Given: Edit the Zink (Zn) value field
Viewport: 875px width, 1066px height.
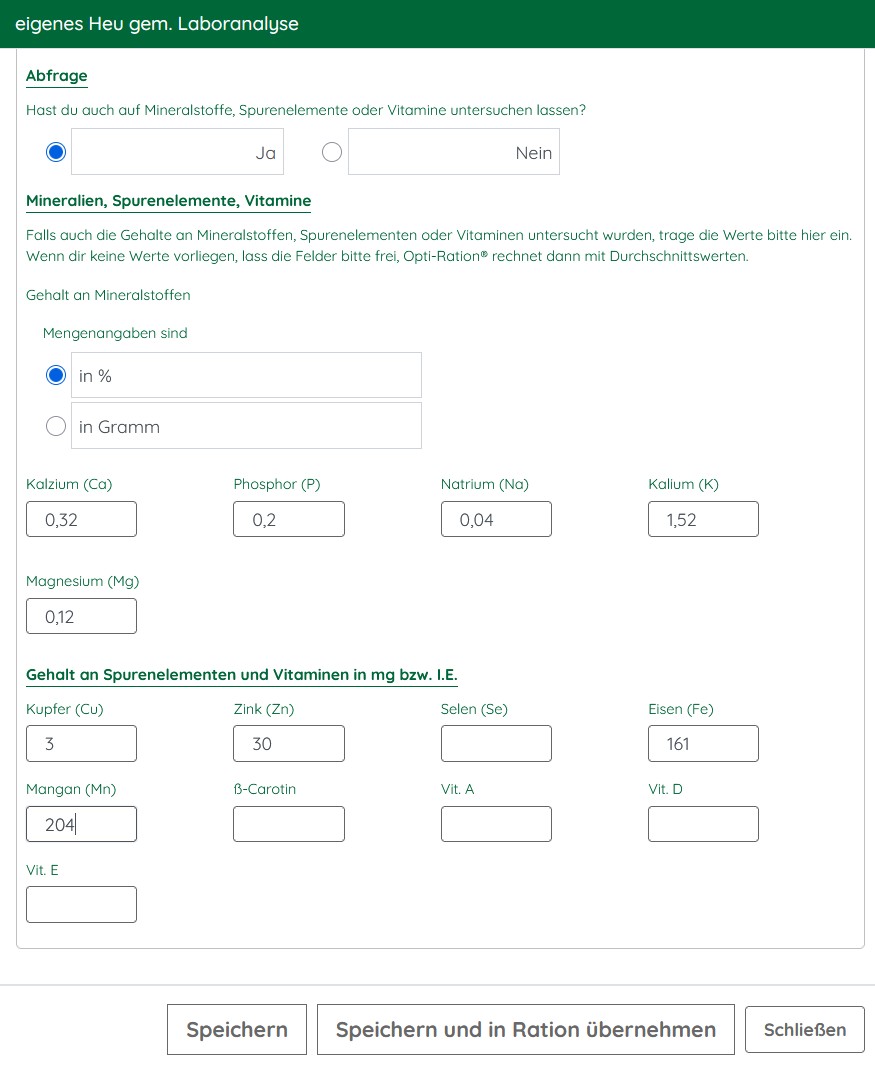Looking at the screenshot, I should 289,743.
